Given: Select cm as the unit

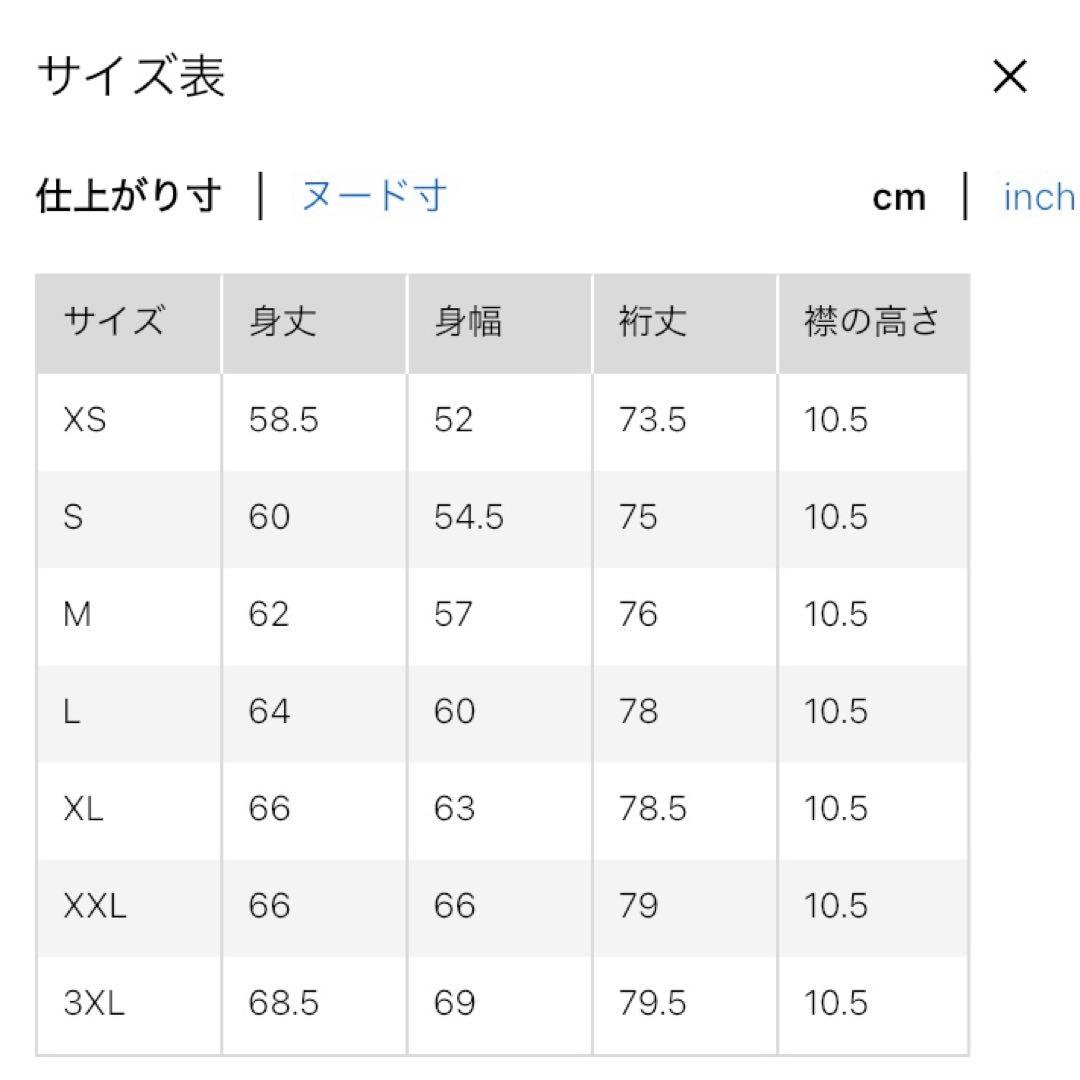Looking at the screenshot, I should 899,198.
